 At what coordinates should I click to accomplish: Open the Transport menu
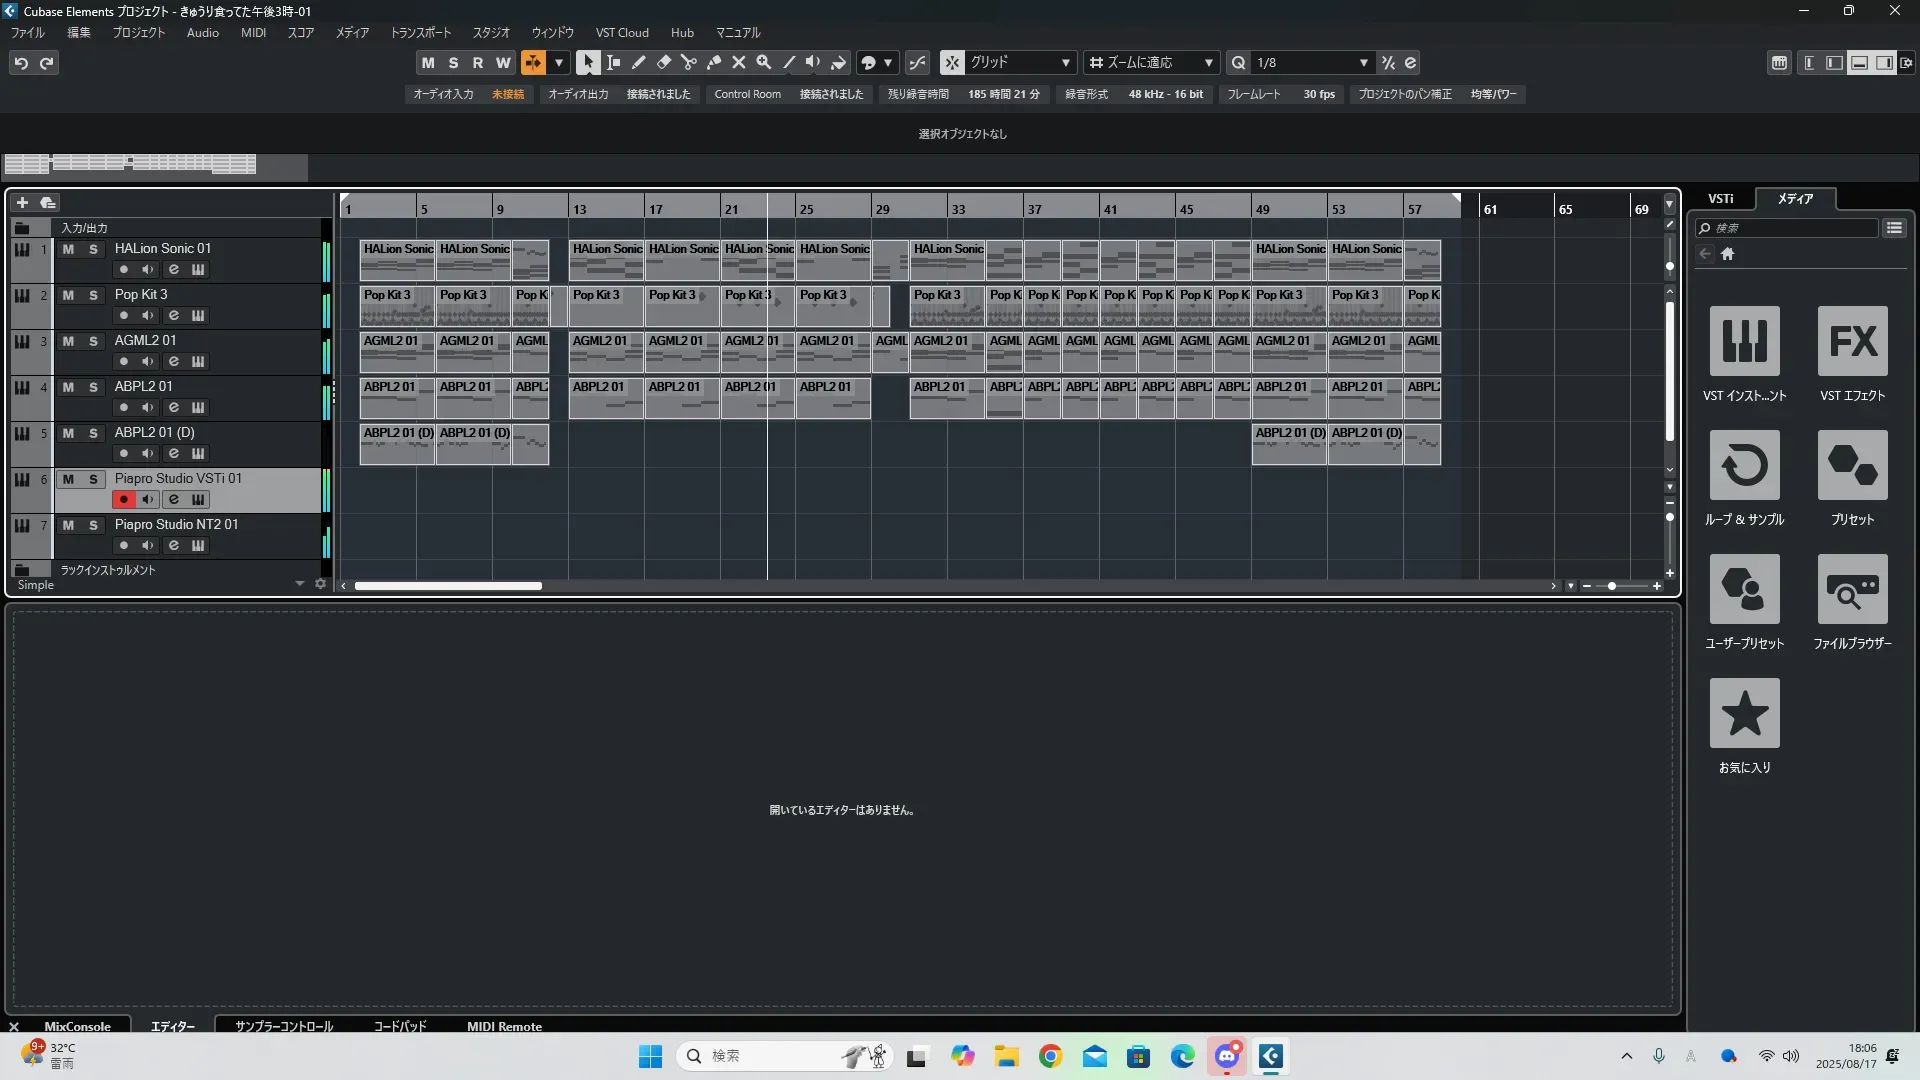[x=420, y=32]
